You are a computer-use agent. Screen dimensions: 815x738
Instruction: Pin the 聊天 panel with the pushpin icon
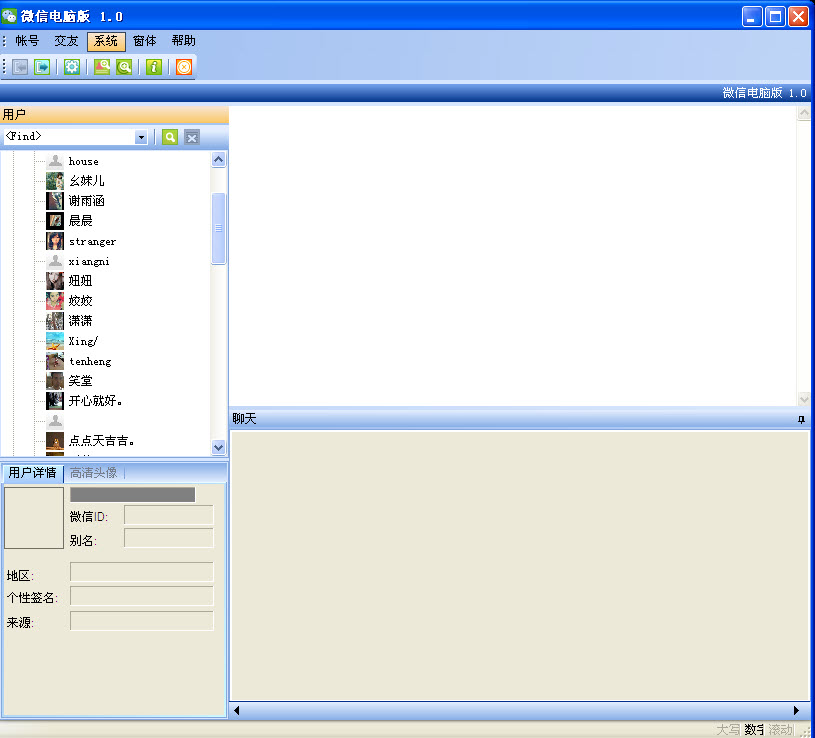pyautogui.click(x=801, y=419)
